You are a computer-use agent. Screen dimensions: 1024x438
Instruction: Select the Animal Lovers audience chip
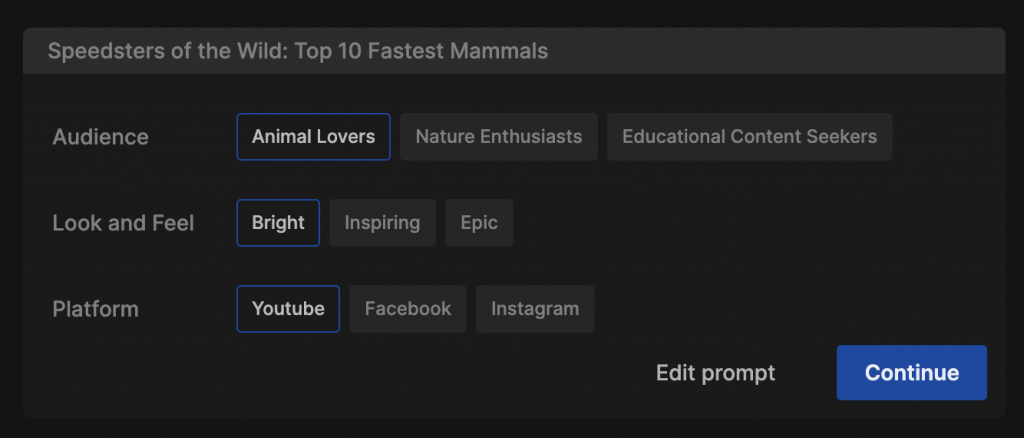(313, 137)
